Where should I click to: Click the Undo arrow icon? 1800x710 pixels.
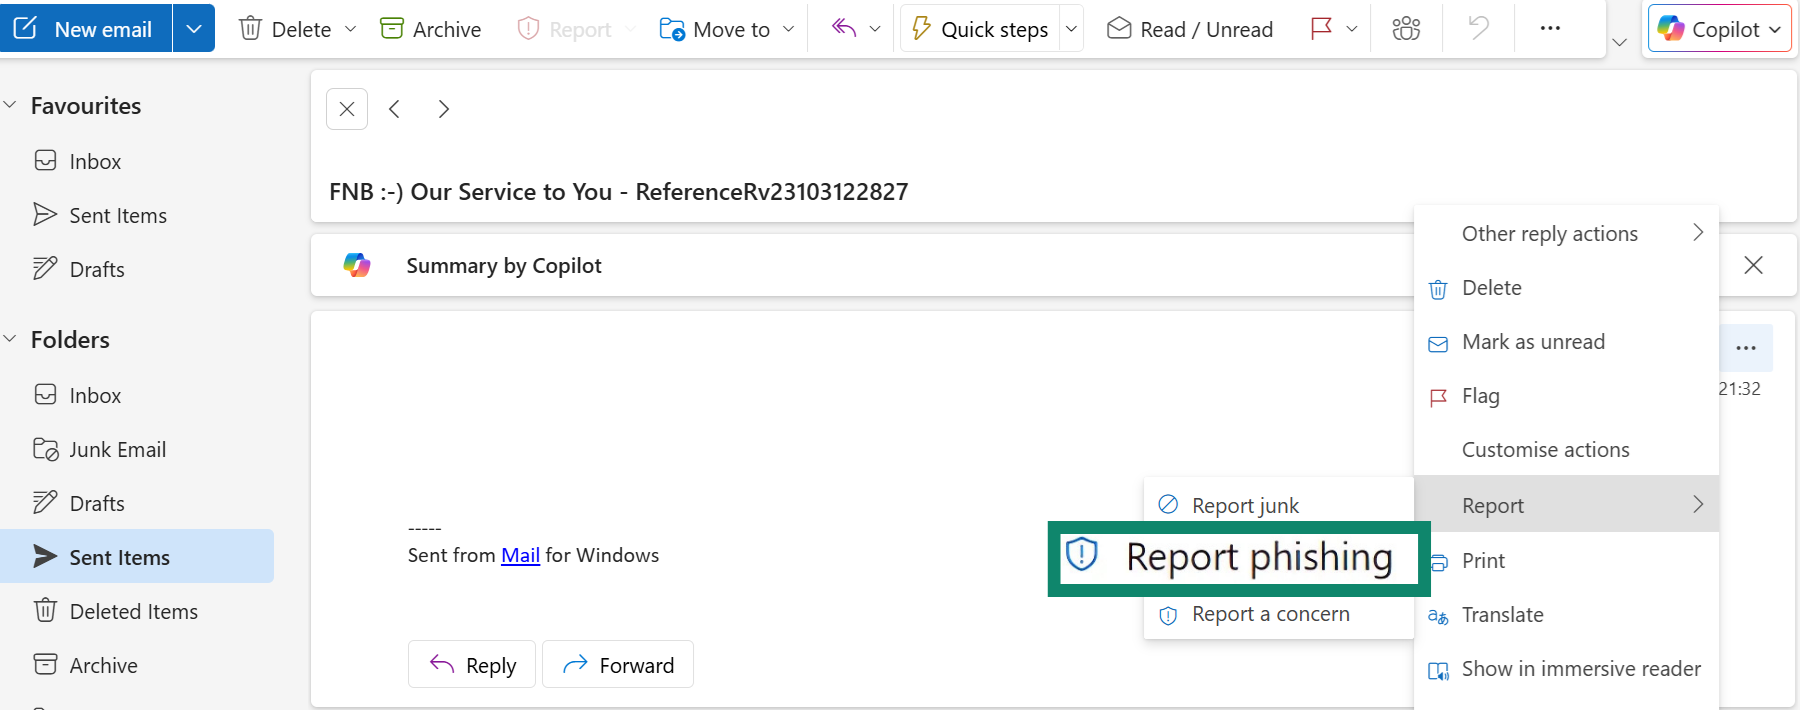[x=1478, y=29]
